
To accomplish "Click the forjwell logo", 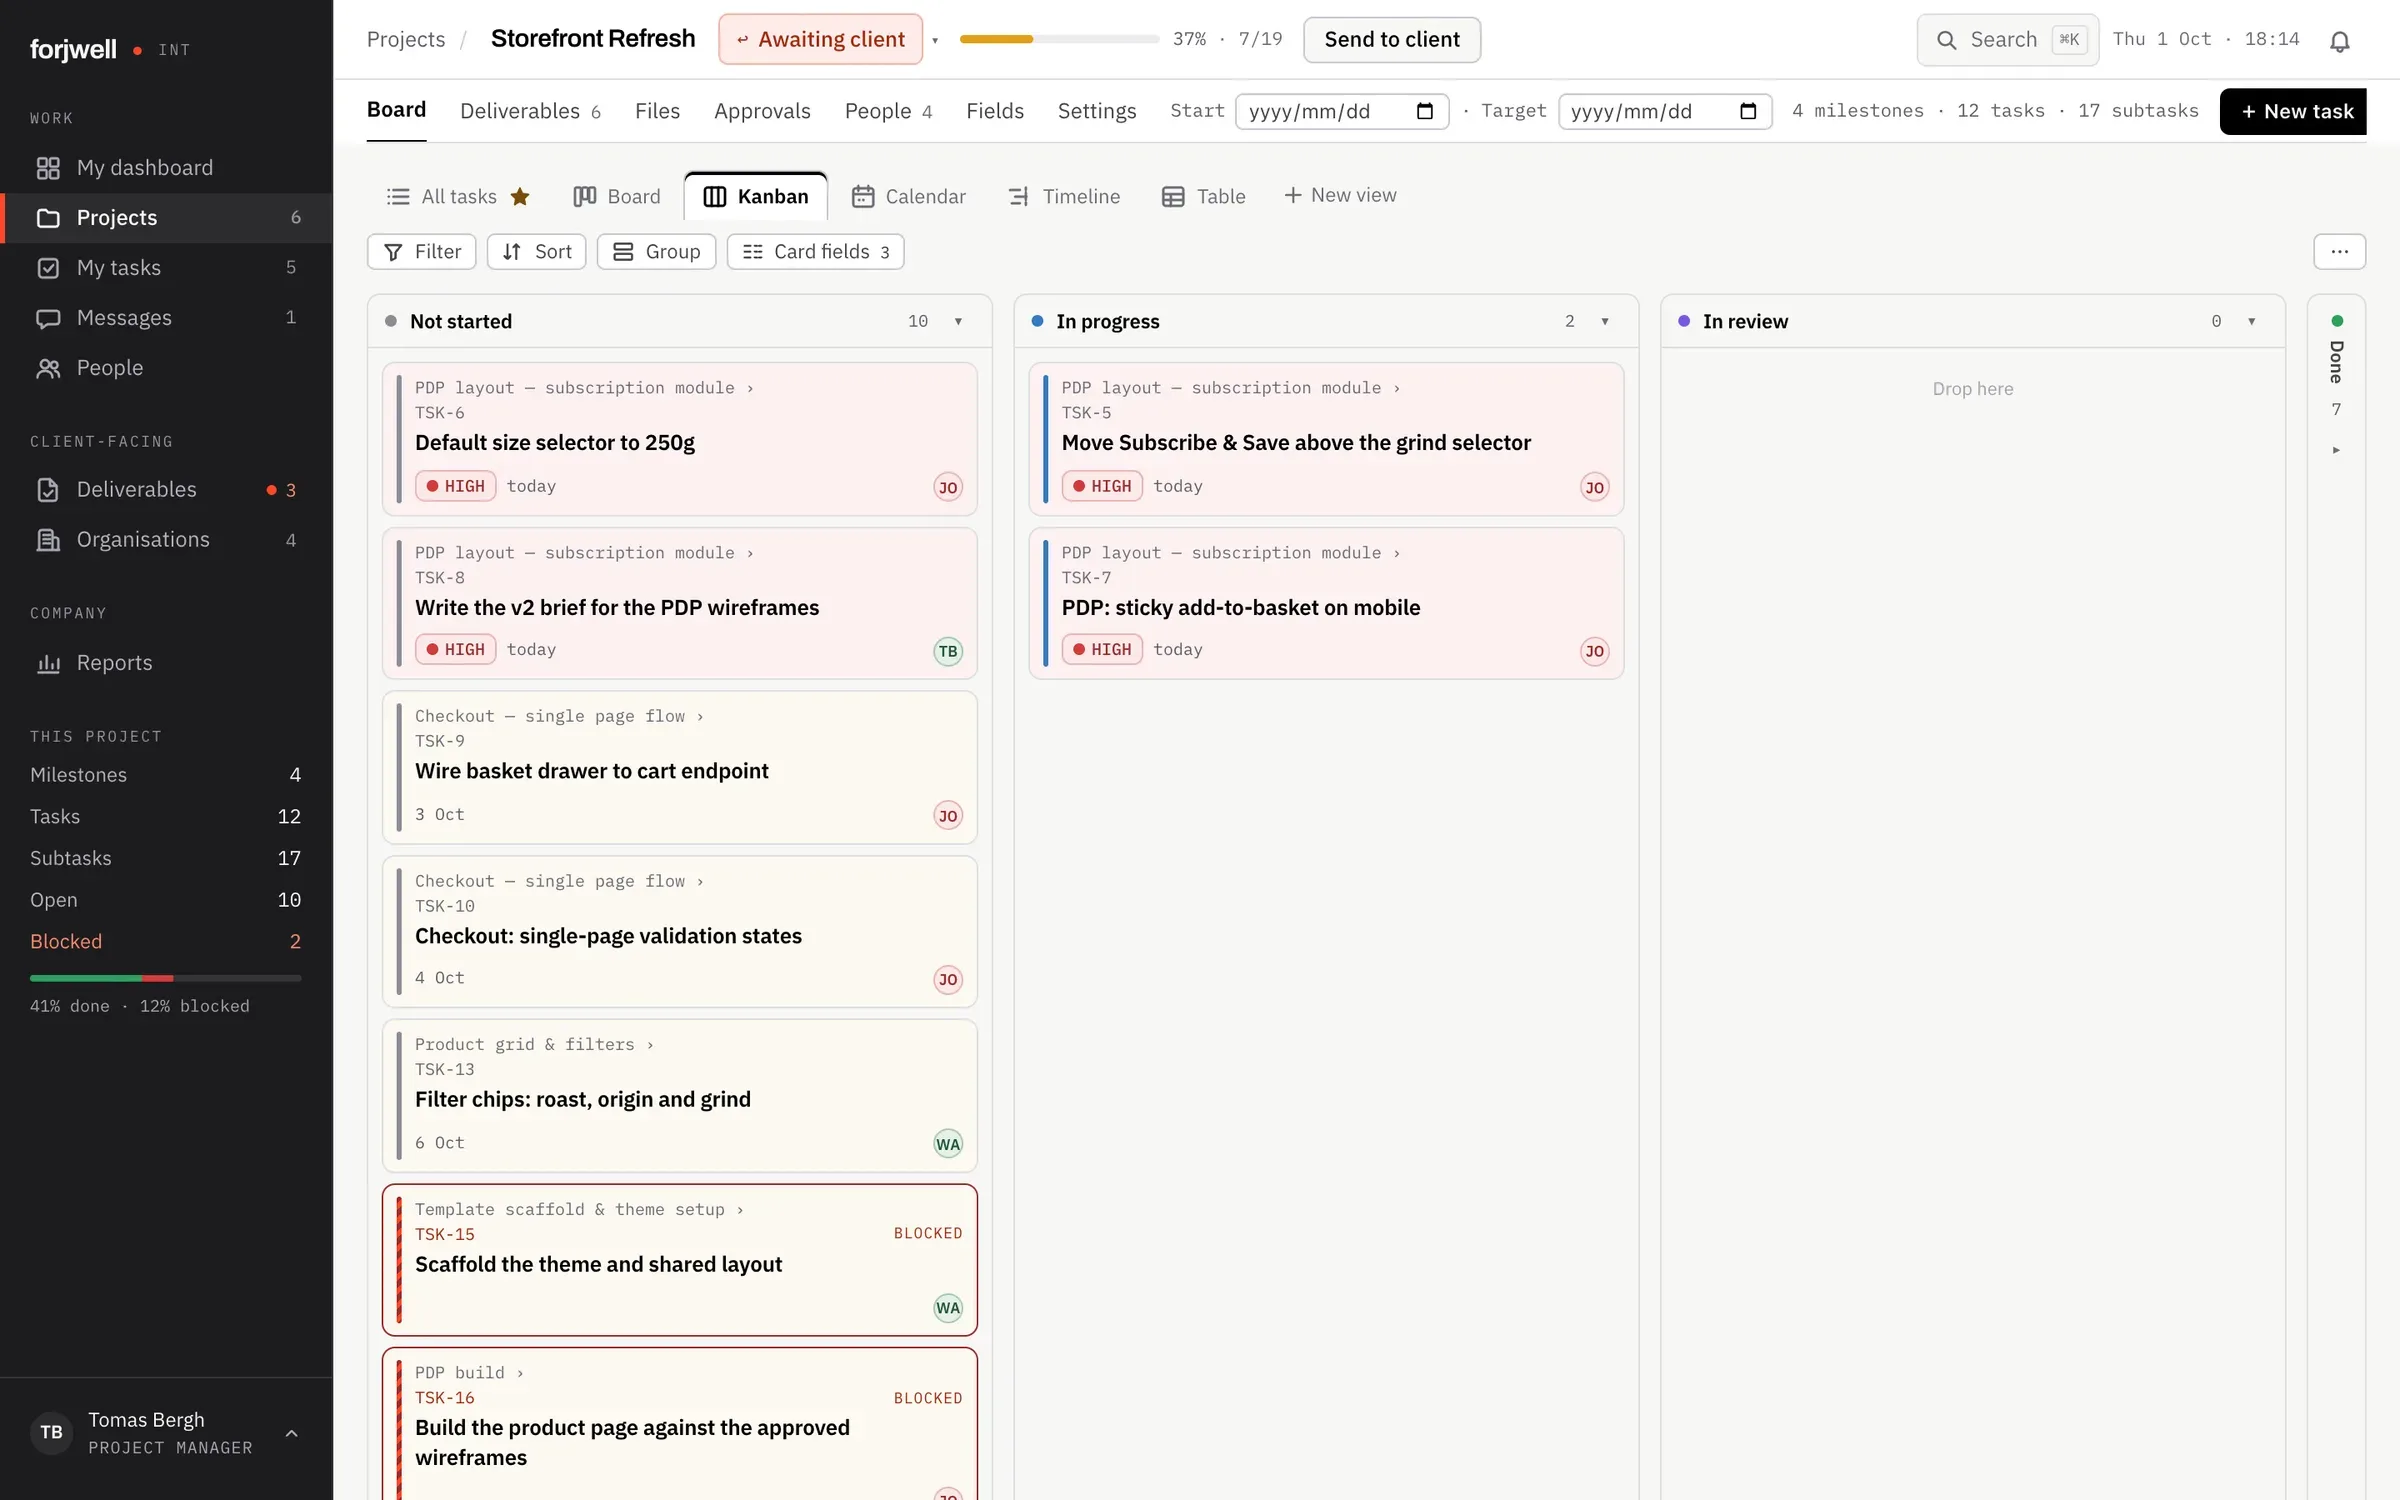I will [x=73, y=49].
